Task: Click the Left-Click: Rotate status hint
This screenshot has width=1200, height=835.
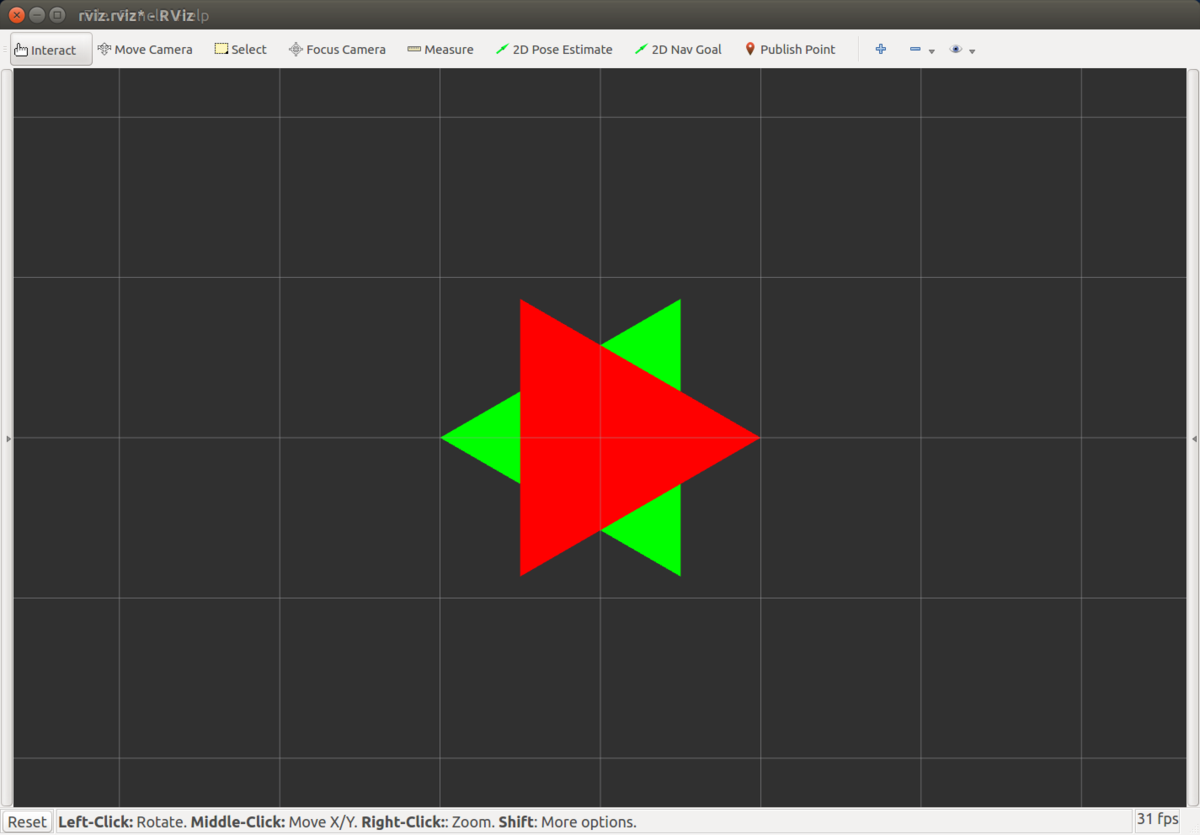Action: point(122,822)
